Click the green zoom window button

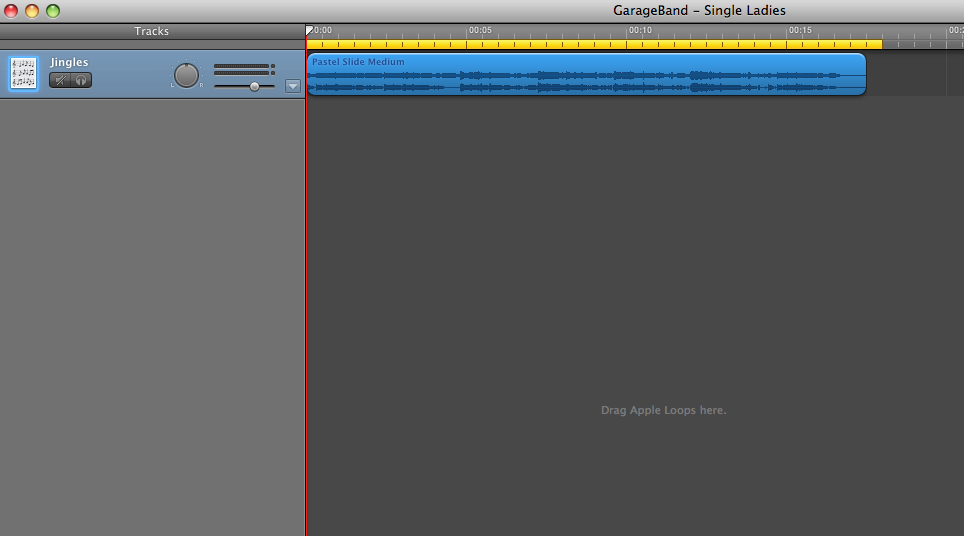click(53, 11)
